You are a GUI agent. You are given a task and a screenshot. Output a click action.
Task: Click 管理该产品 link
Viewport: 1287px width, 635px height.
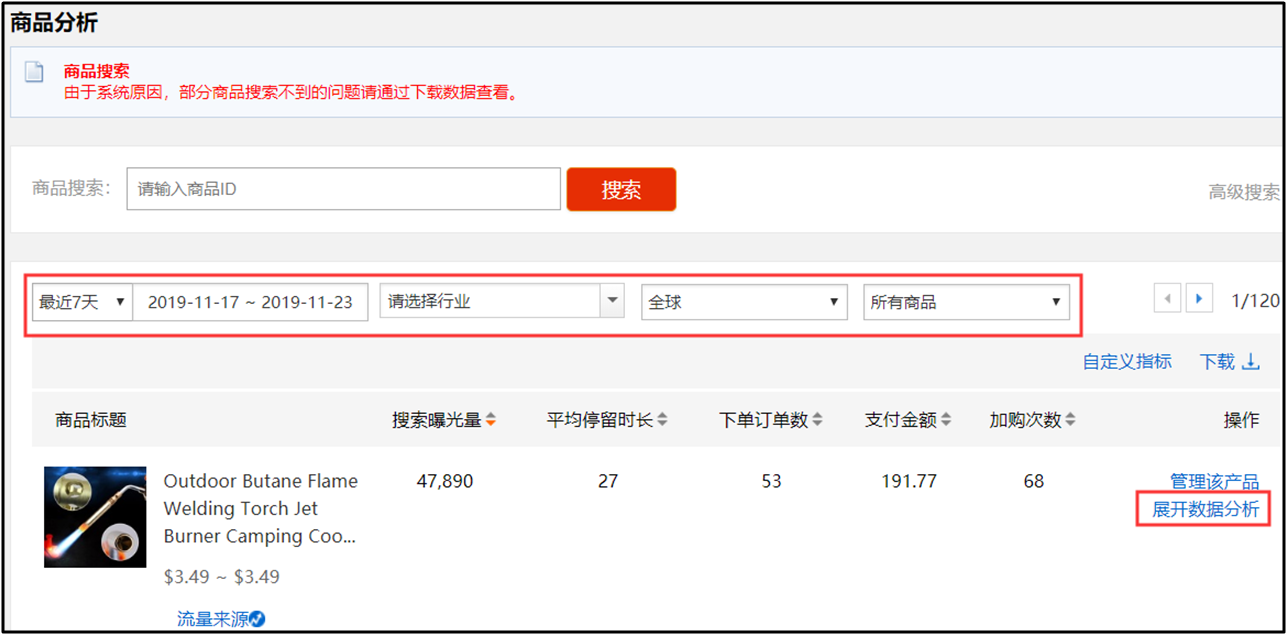[x=1214, y=482]
